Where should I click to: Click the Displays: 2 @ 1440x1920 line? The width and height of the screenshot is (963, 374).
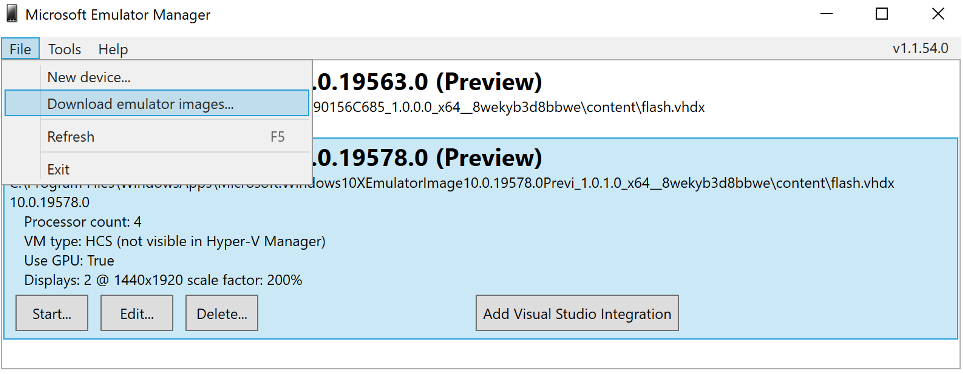click(163, 281)
